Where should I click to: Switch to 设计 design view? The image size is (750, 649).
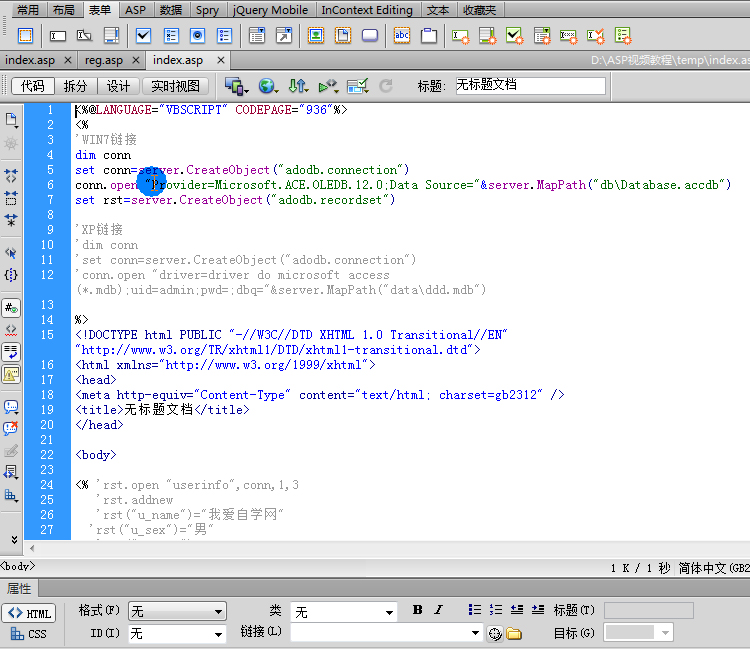pyautogui.click(x=118, y=86)
